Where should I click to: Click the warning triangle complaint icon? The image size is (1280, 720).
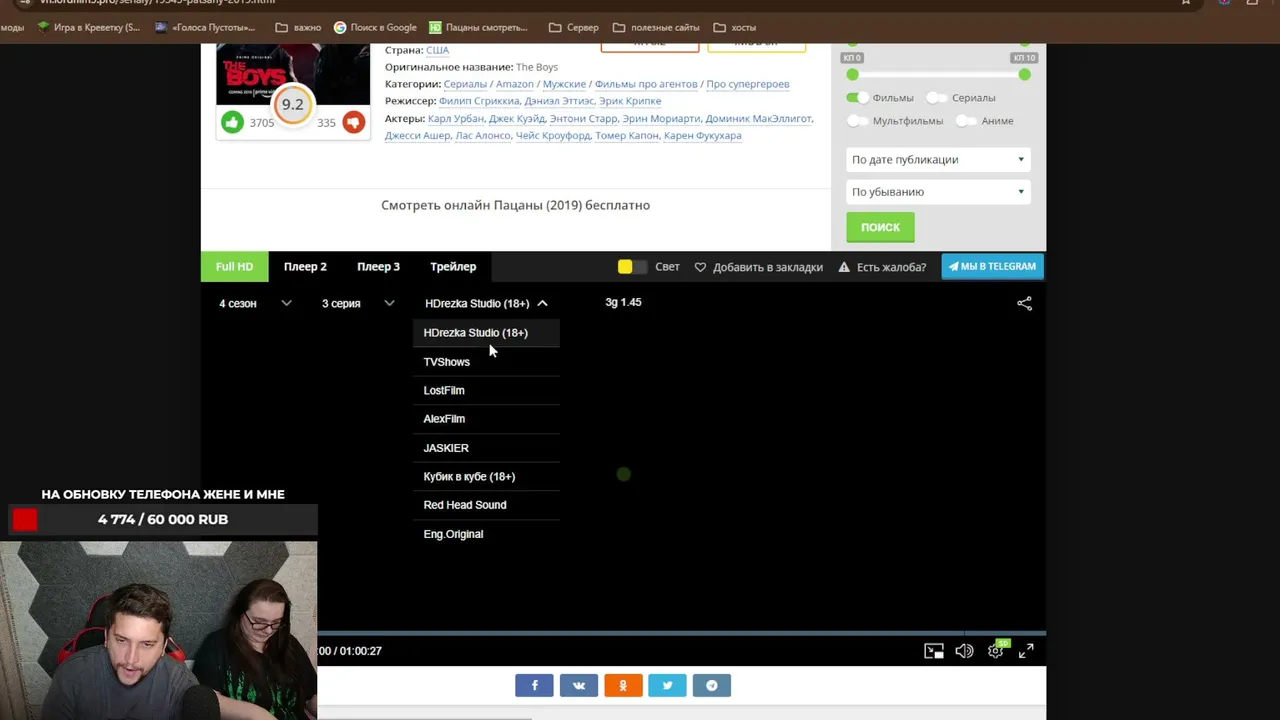(x=844, y=267)
